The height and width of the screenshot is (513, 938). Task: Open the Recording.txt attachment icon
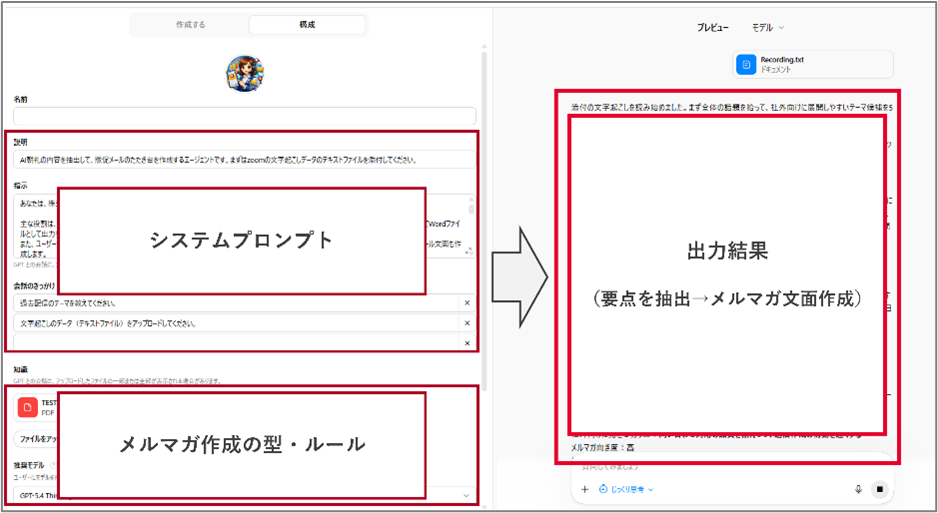tap(746, 65)
